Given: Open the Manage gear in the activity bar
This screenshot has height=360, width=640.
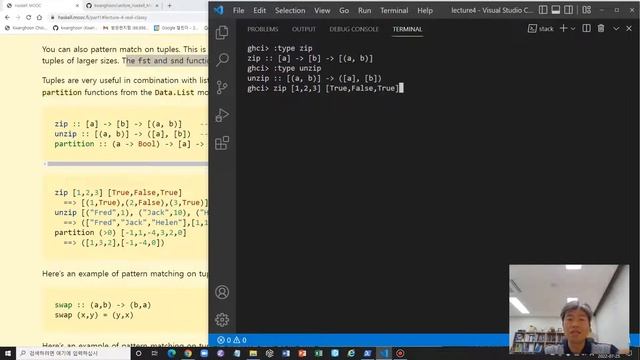Looking at the screenshot, I should (x=222, y=320).
